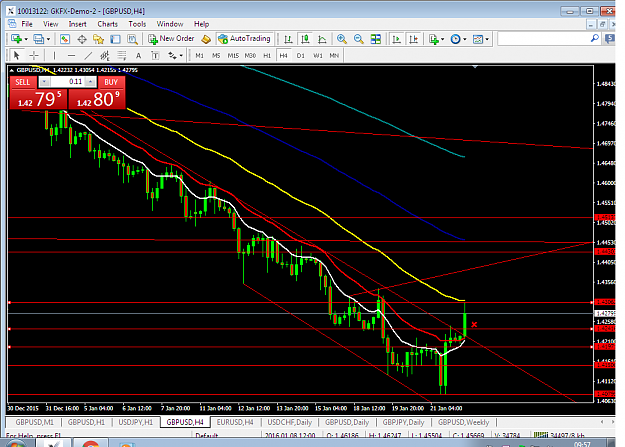Select the W1 timeframe button

click(x=317, y=56)
